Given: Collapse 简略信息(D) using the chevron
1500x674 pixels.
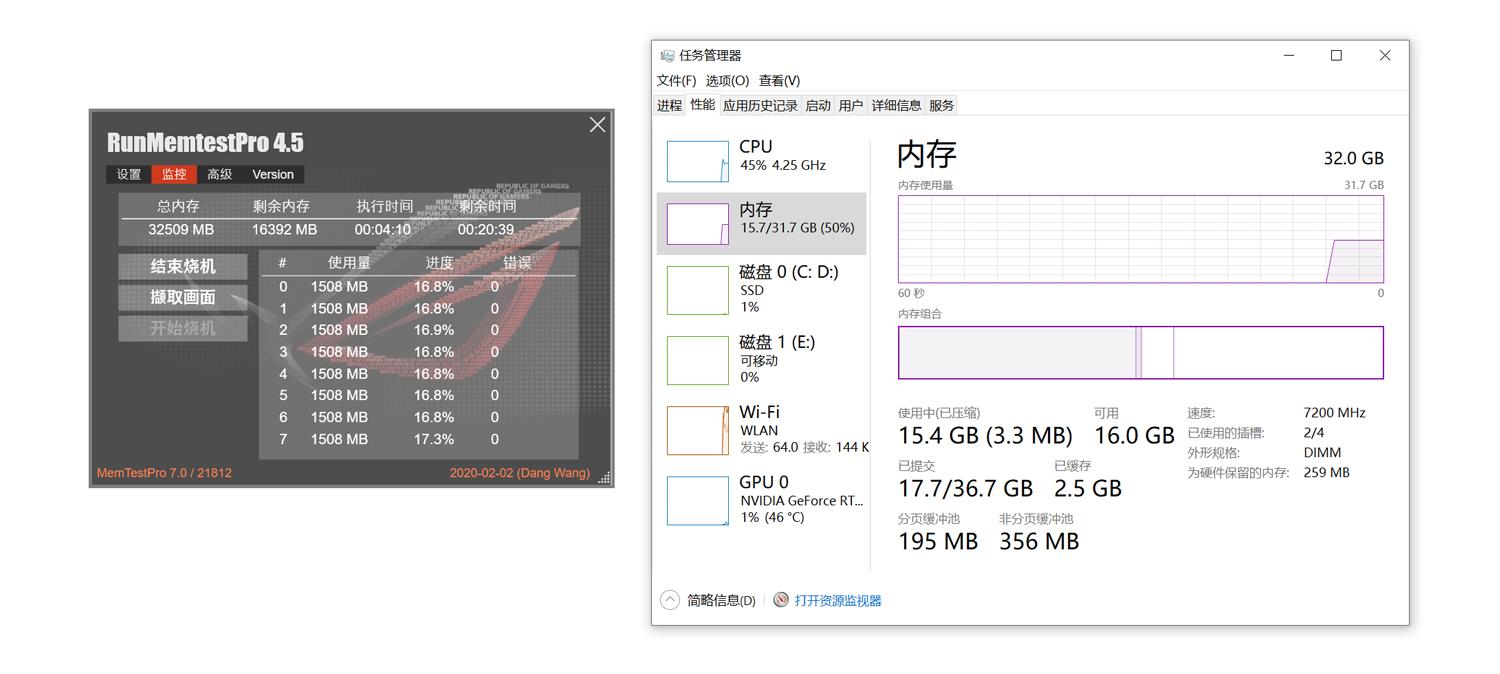Looking at the screenshot, I should (x=669, y=599).
